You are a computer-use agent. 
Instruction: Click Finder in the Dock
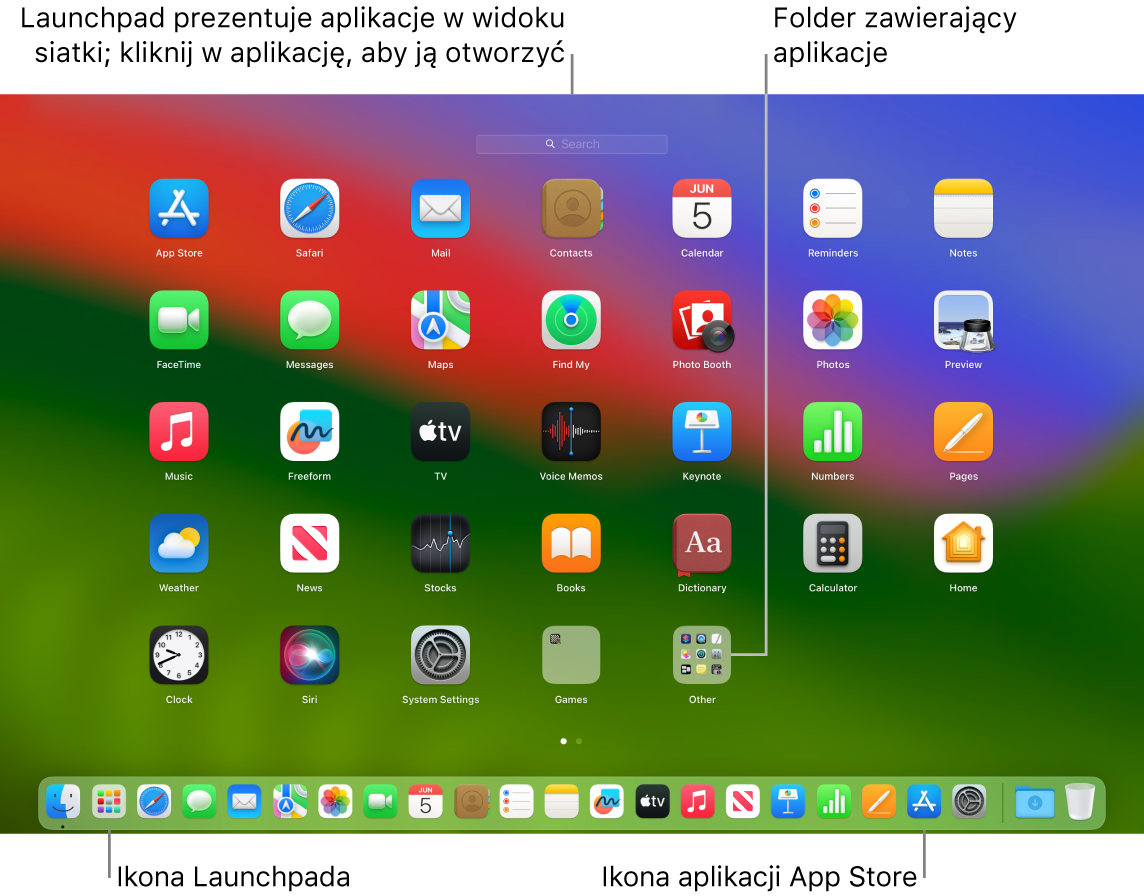click(x=63, y=802)
